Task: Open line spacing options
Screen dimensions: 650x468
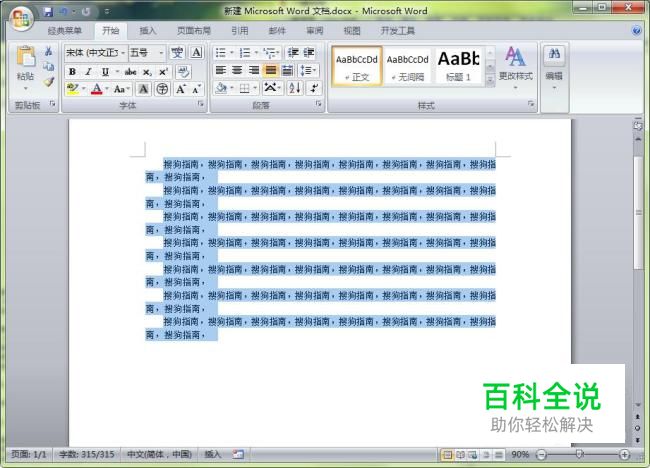Action: (x=308, y=70)
